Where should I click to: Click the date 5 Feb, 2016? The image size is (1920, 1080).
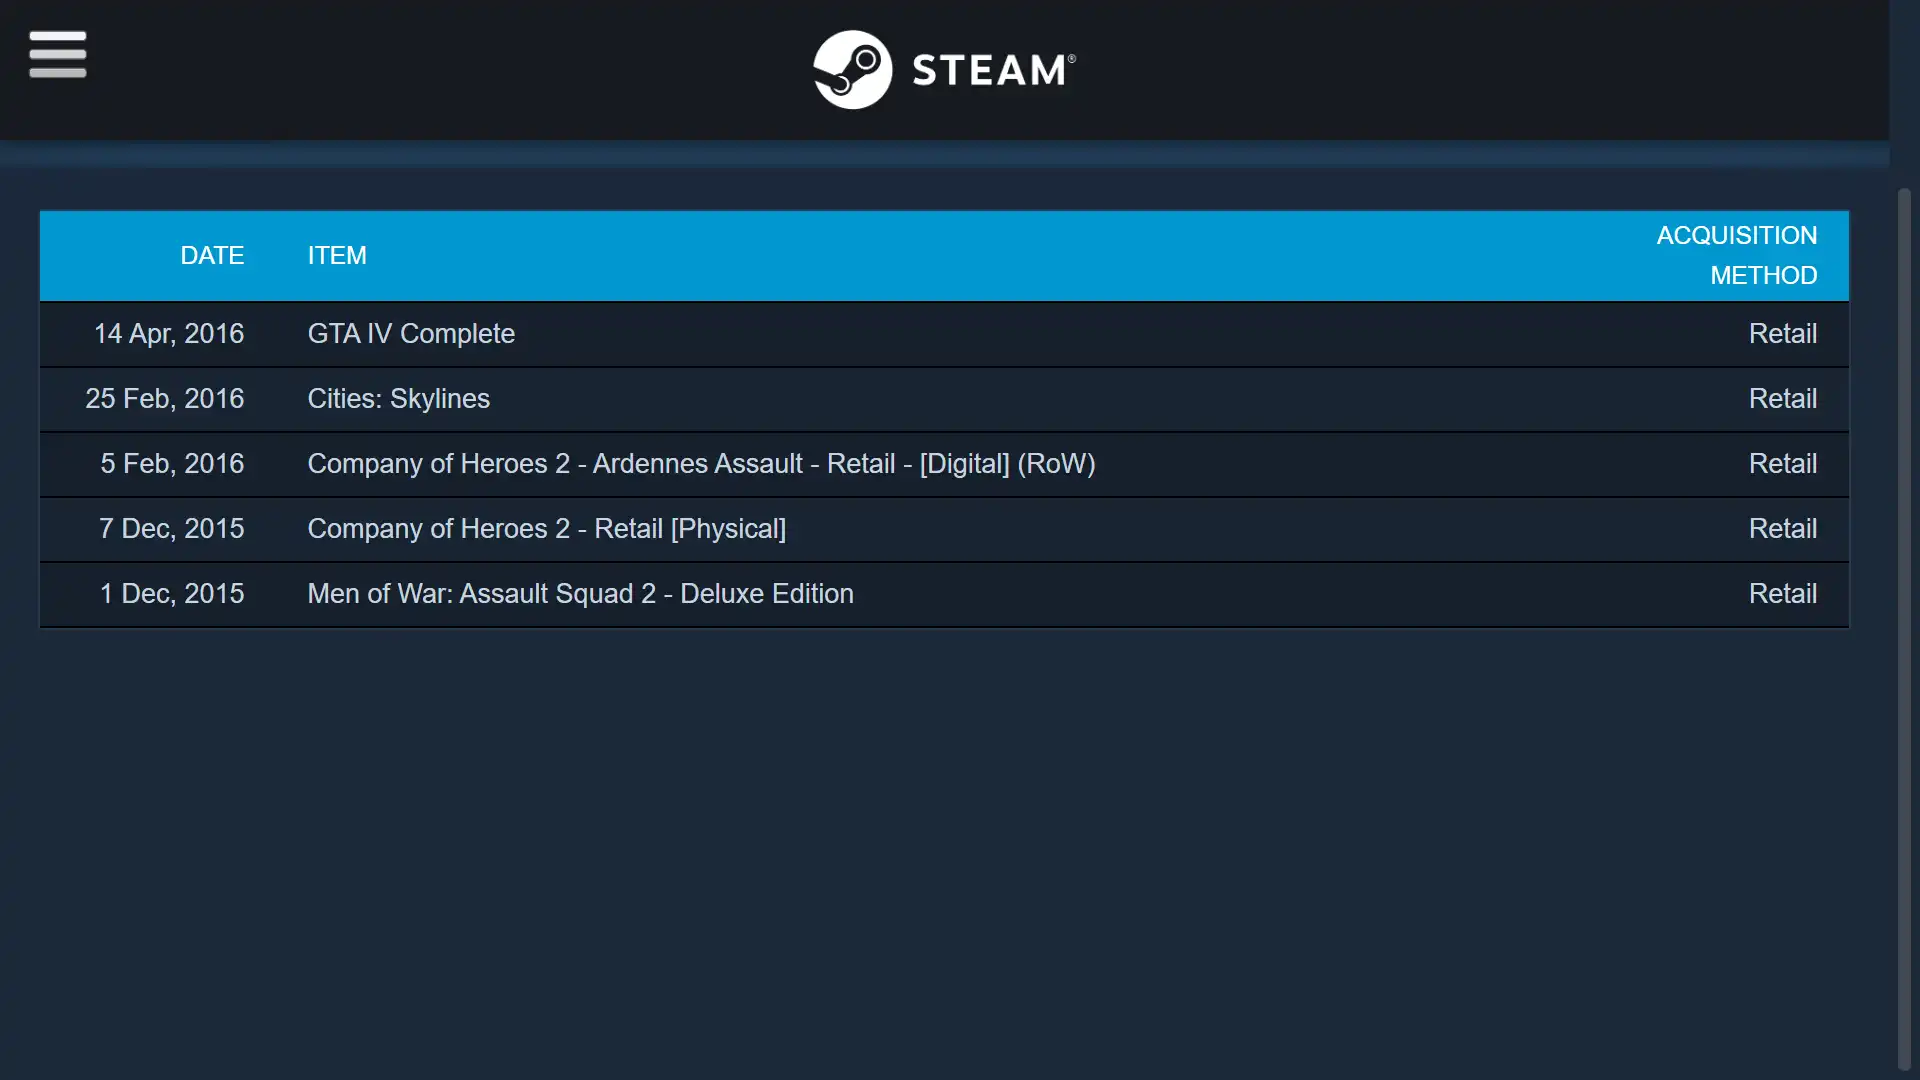(x=172, y=464)
